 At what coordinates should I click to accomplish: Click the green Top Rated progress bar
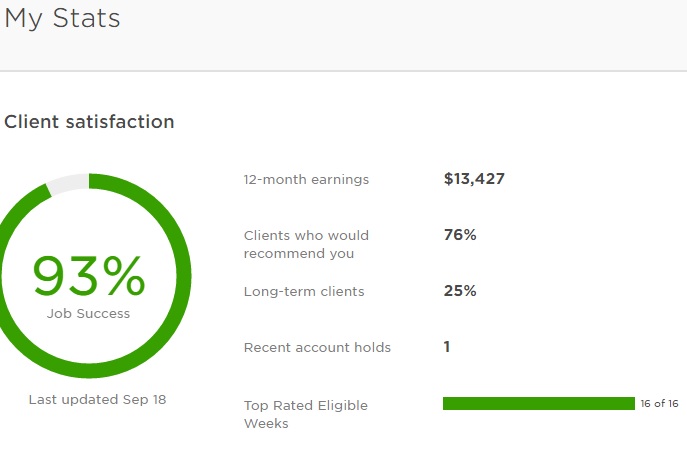(x=538, y=404)
